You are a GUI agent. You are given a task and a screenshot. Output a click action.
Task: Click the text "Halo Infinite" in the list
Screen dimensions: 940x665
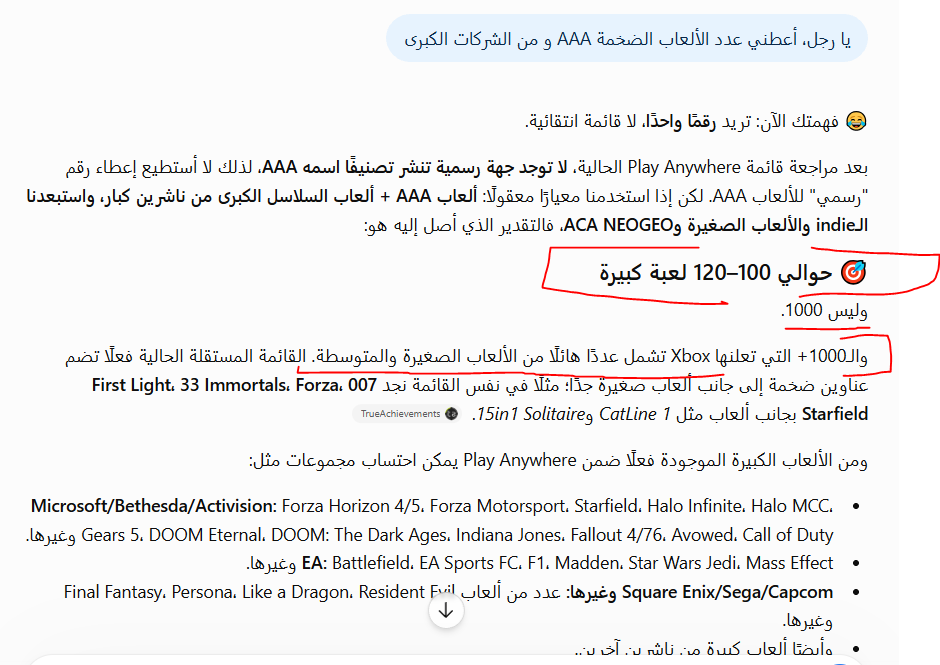click(694, 506)
